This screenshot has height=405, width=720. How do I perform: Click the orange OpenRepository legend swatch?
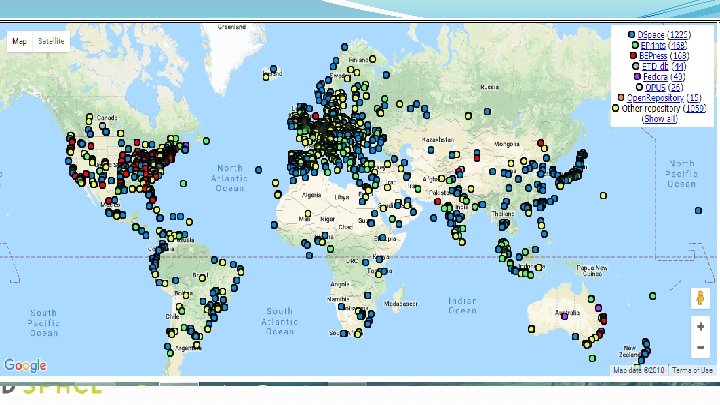coord(621,98)
